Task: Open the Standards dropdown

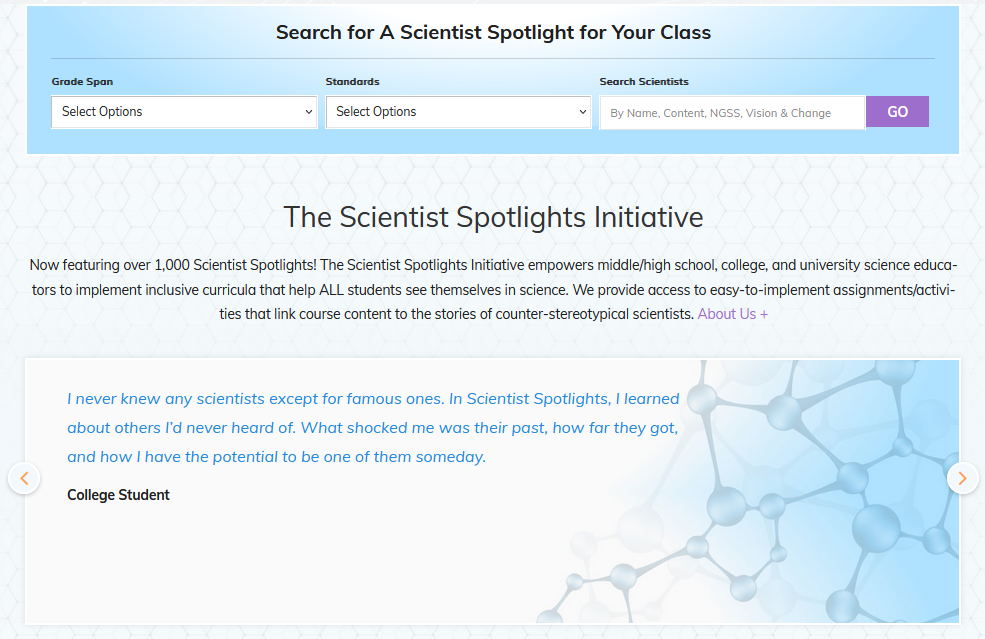Action: 458,112
